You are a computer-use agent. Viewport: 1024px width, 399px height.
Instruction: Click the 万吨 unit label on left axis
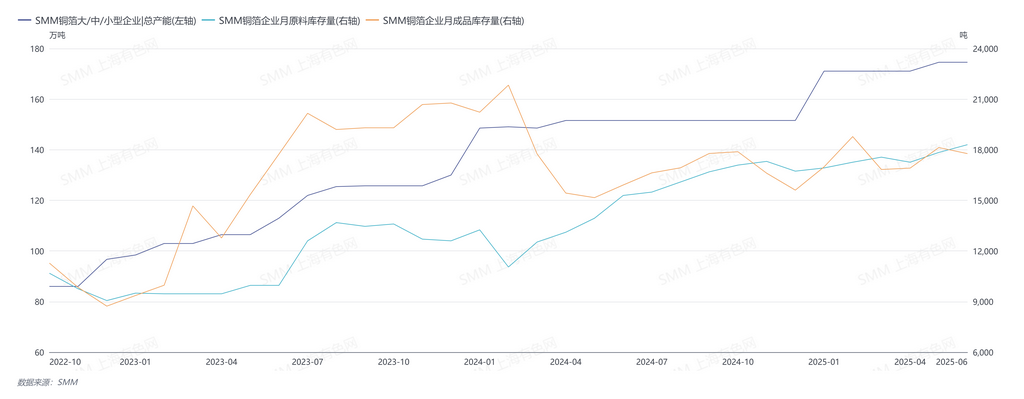57,35
